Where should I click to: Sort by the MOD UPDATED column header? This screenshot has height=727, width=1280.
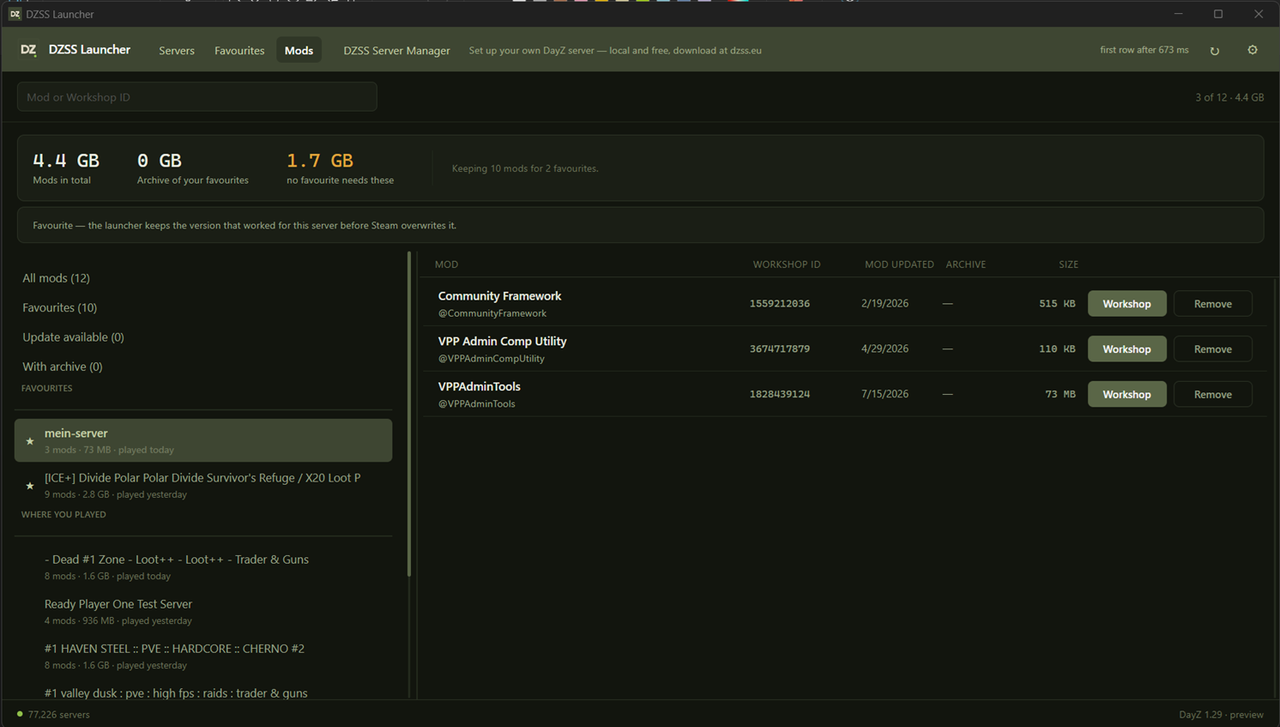pos(899,265)
